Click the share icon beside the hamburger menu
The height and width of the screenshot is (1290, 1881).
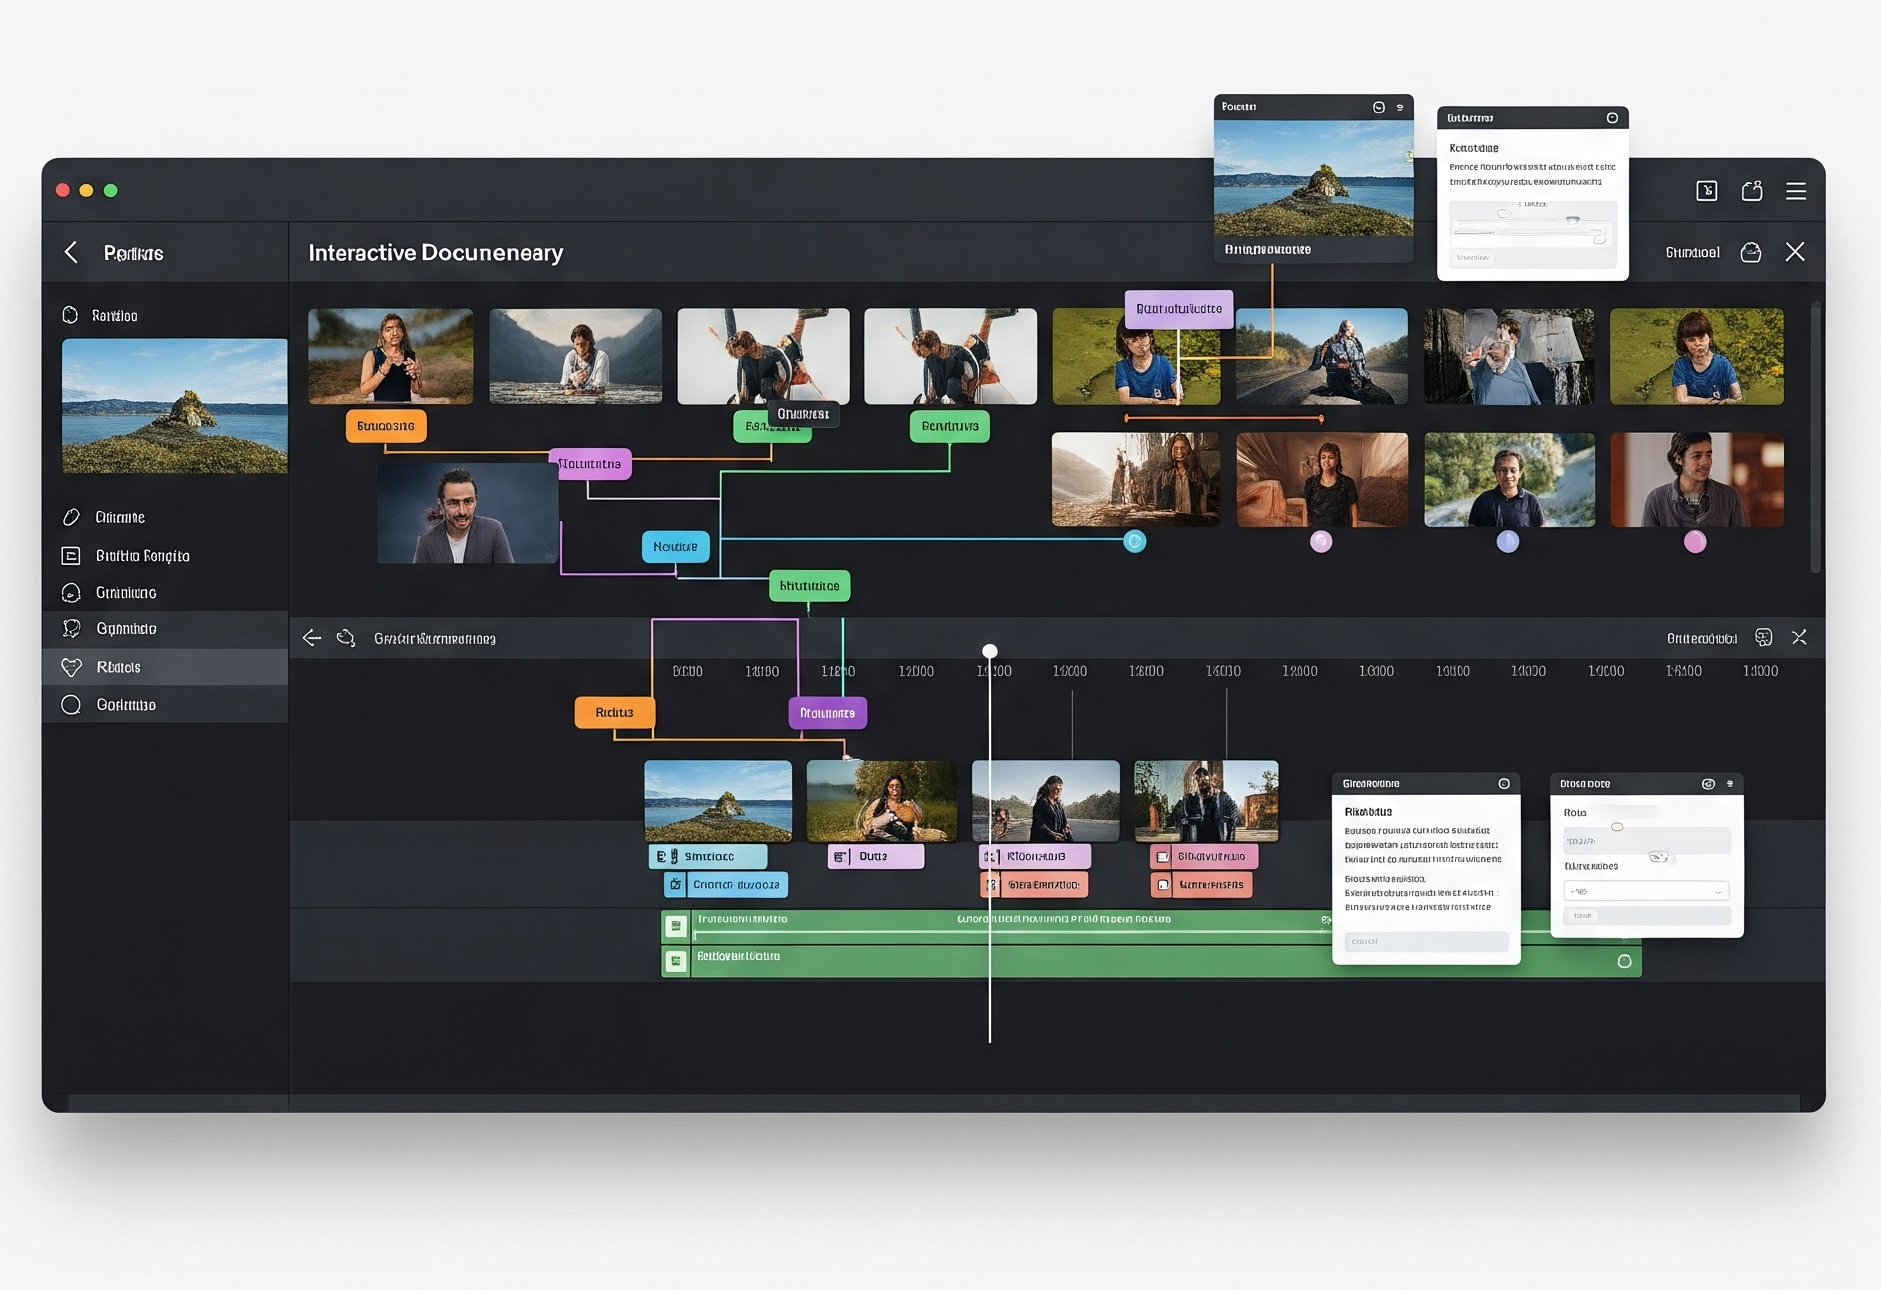(1752, 191)
